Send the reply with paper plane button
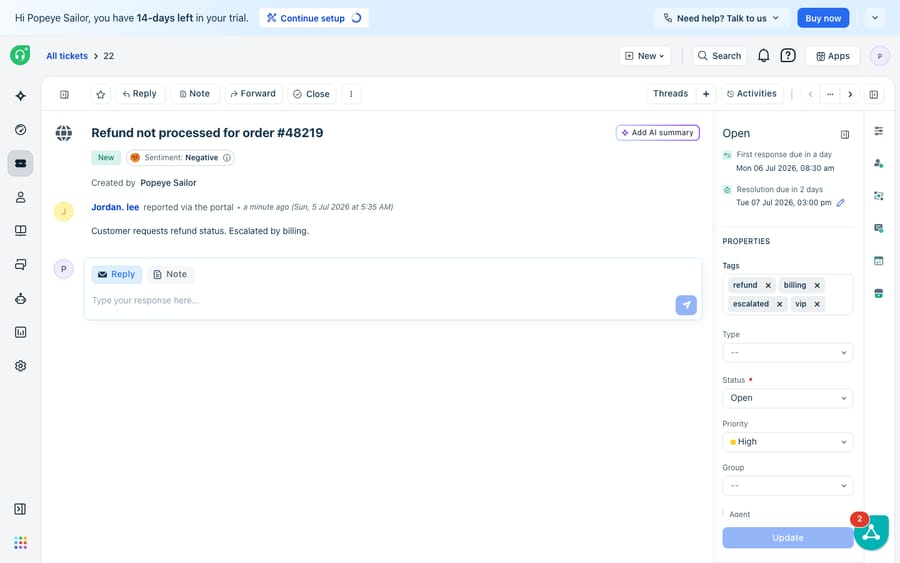Screen dimensions: 900x563 [686, 305]
